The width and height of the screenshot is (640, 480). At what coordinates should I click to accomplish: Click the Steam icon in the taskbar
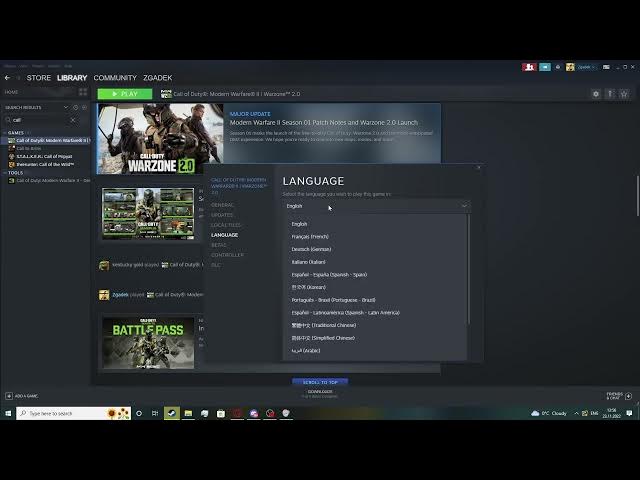pos(172,413)
